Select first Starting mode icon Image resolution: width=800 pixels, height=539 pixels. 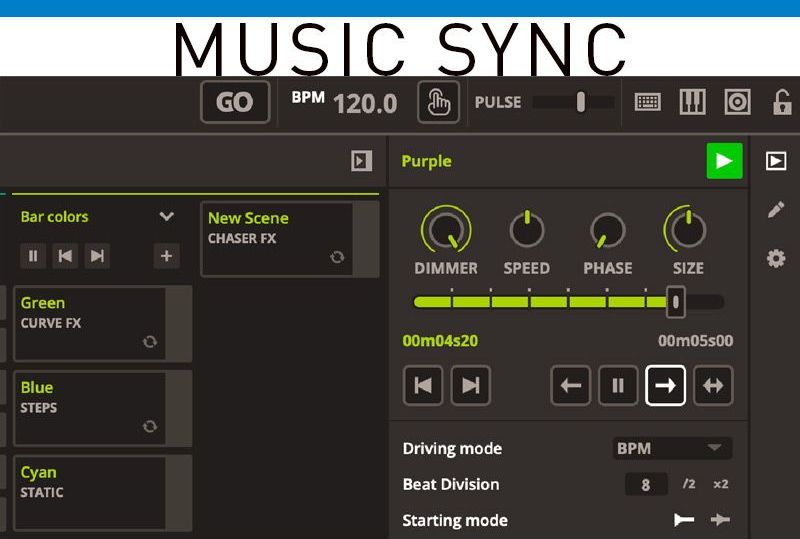pos(684,520)
